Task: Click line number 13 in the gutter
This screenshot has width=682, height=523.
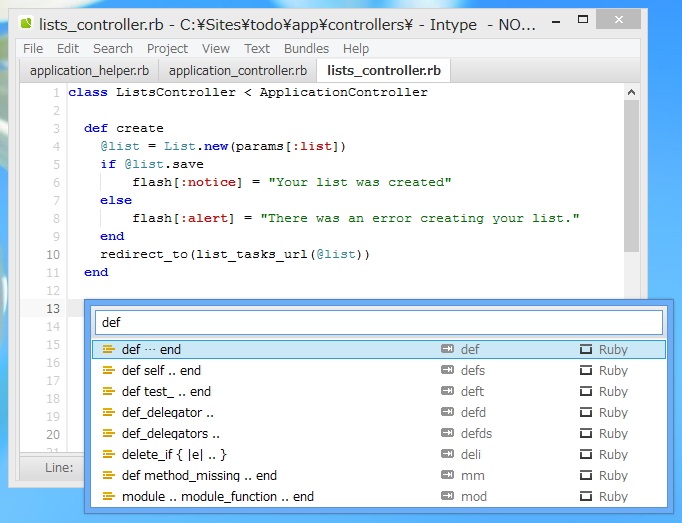Action: 53,308
